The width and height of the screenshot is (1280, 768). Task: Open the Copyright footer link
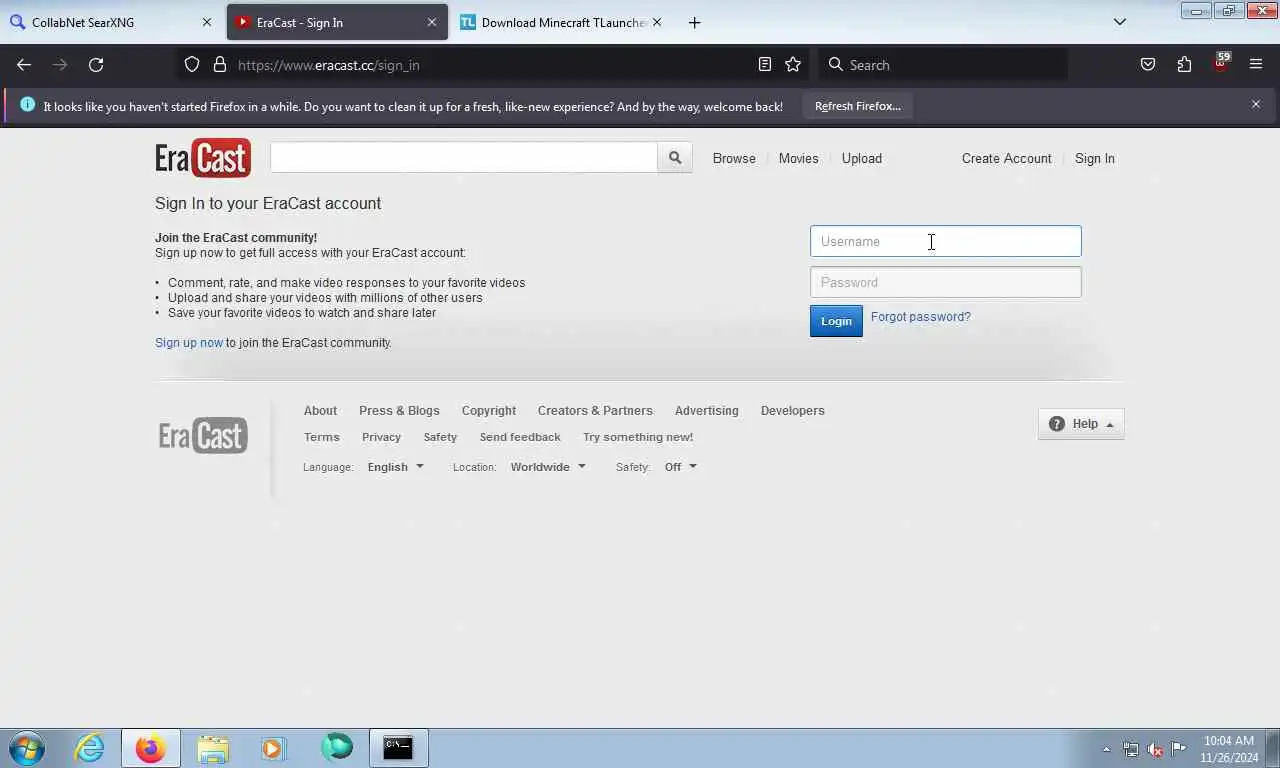pyautogui.click(x=489, y=411)
